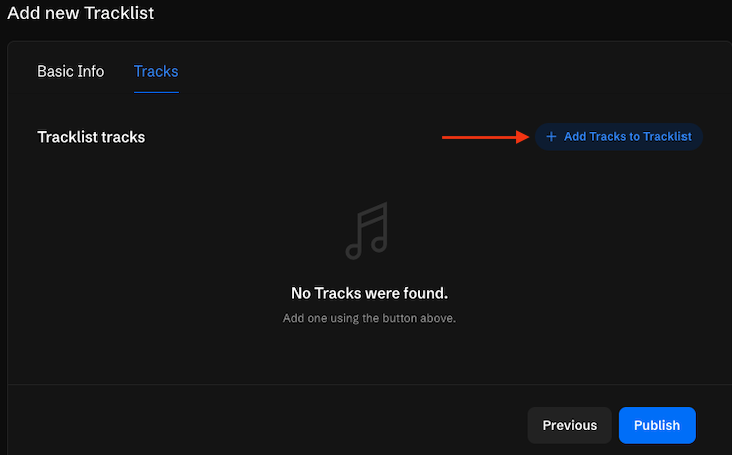The height and width of the screenshot is (455, 732).
Task: Click the divider line above Previous button
Action: (x=369, y=384)
